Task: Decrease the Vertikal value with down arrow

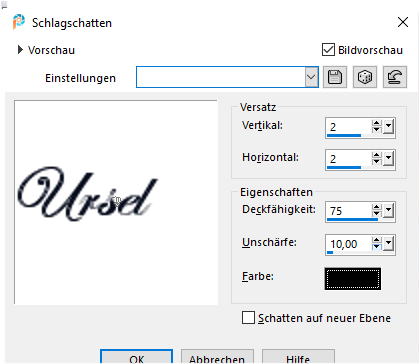Action: [x=377, y=130]
